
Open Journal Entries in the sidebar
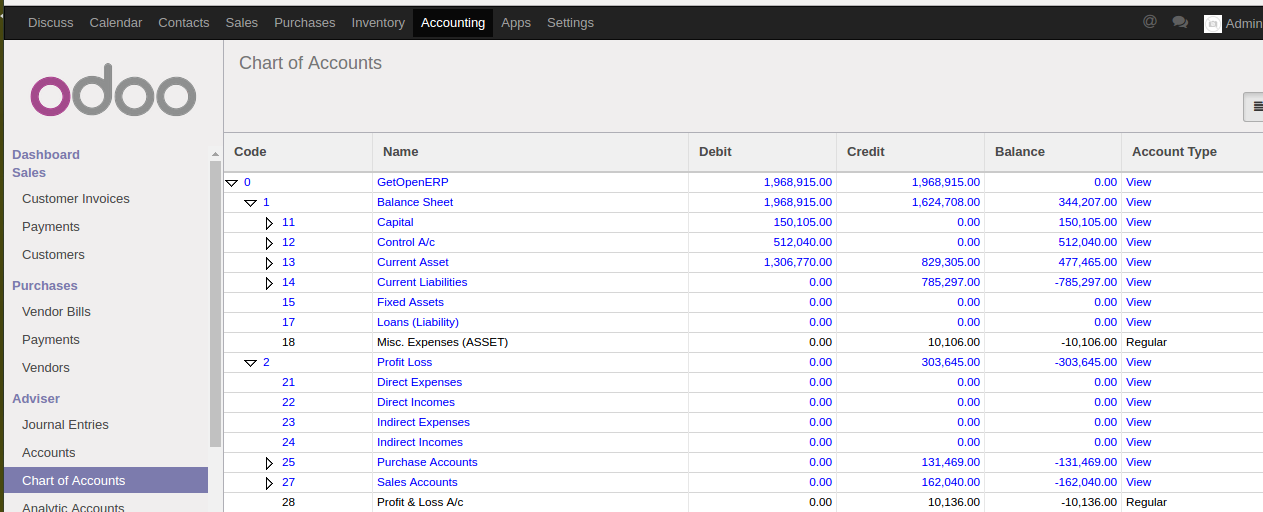tap(65, 425)
